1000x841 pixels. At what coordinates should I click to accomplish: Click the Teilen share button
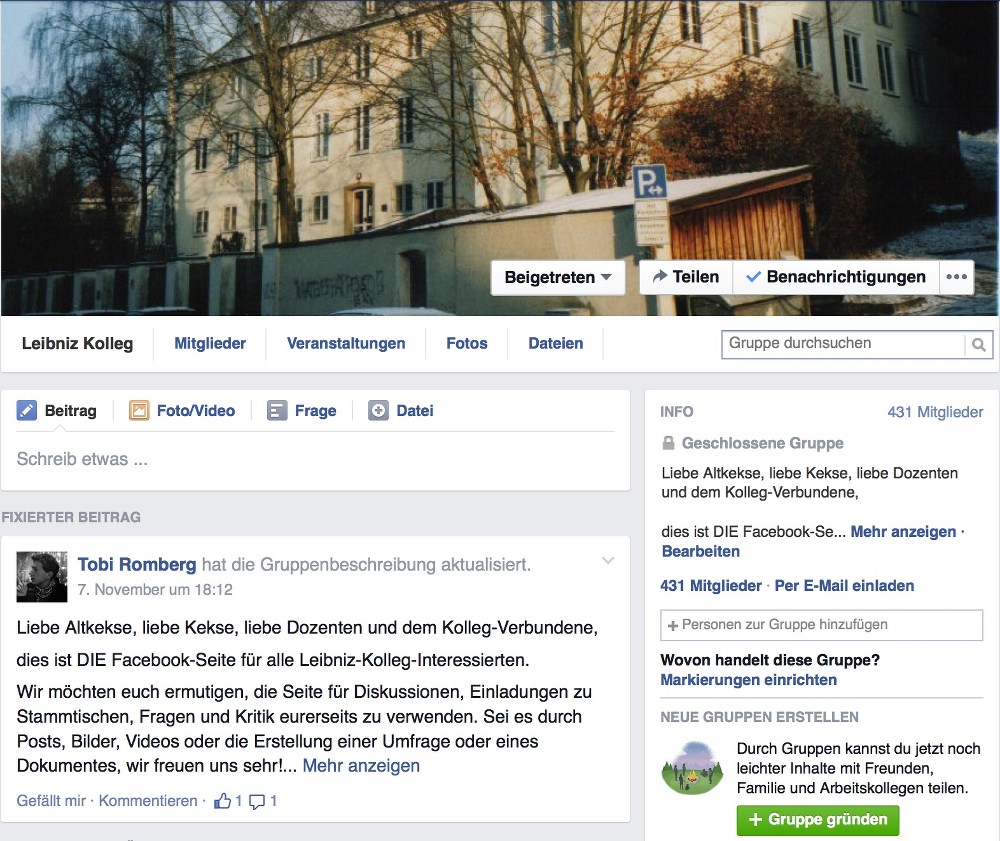686,277
